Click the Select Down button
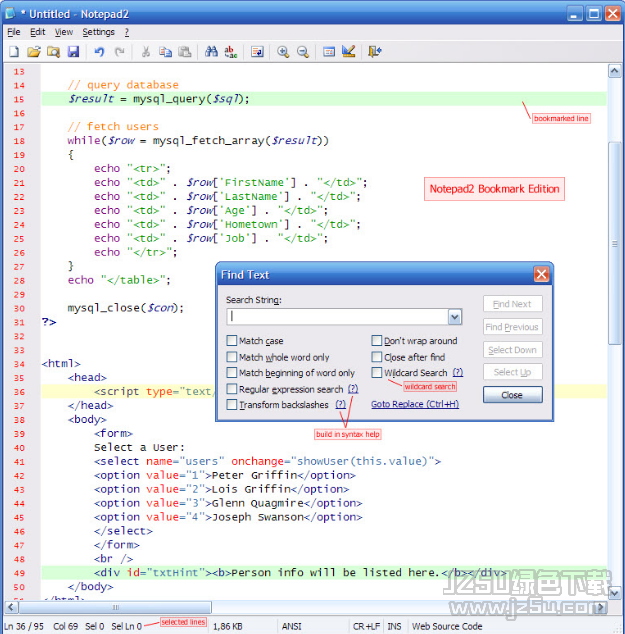This screenshot has height=634, width=625. tap(512, 350)
